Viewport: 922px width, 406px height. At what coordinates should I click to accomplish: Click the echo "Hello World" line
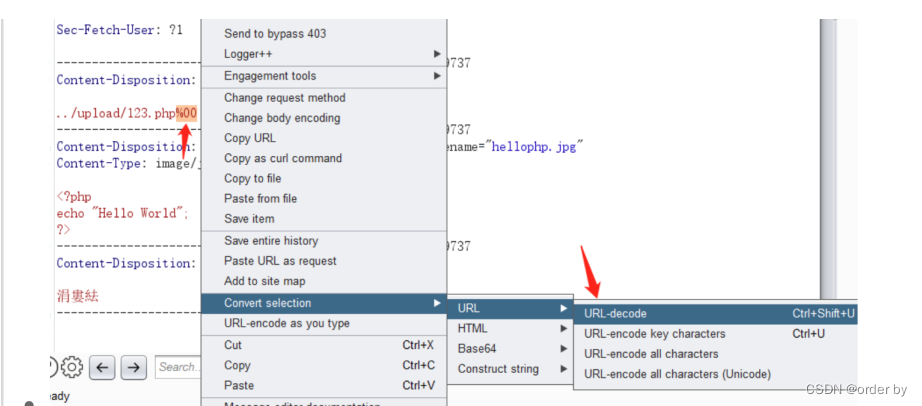coord(123,213)
